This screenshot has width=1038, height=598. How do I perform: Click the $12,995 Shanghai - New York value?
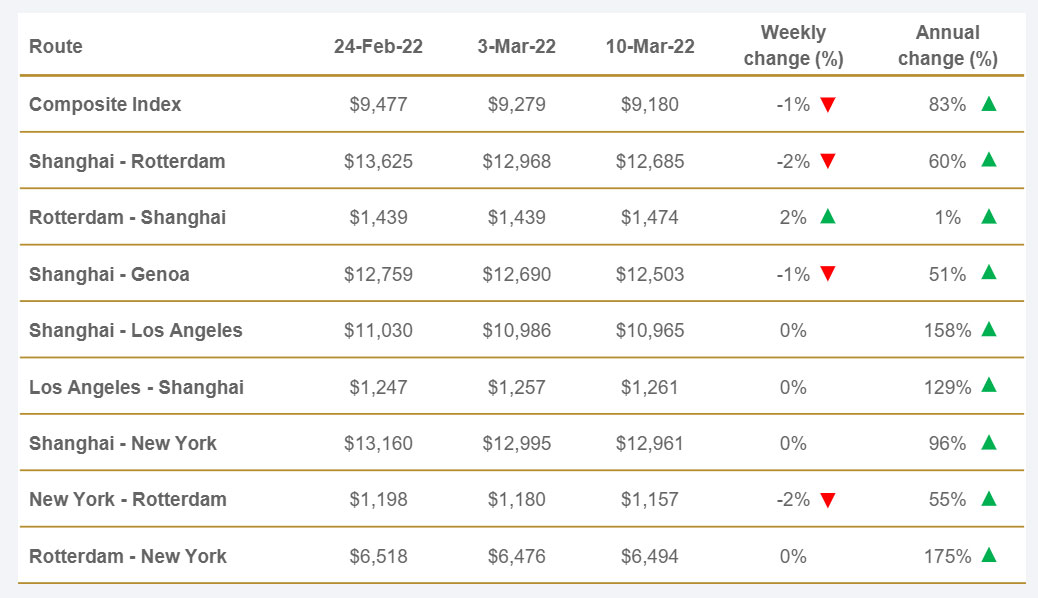[516, 443]
